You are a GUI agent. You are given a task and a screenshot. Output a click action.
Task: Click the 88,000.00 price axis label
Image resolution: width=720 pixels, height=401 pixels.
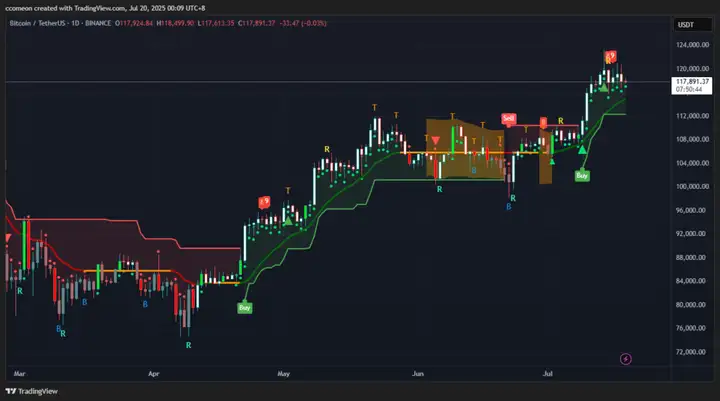coord(691,258)
